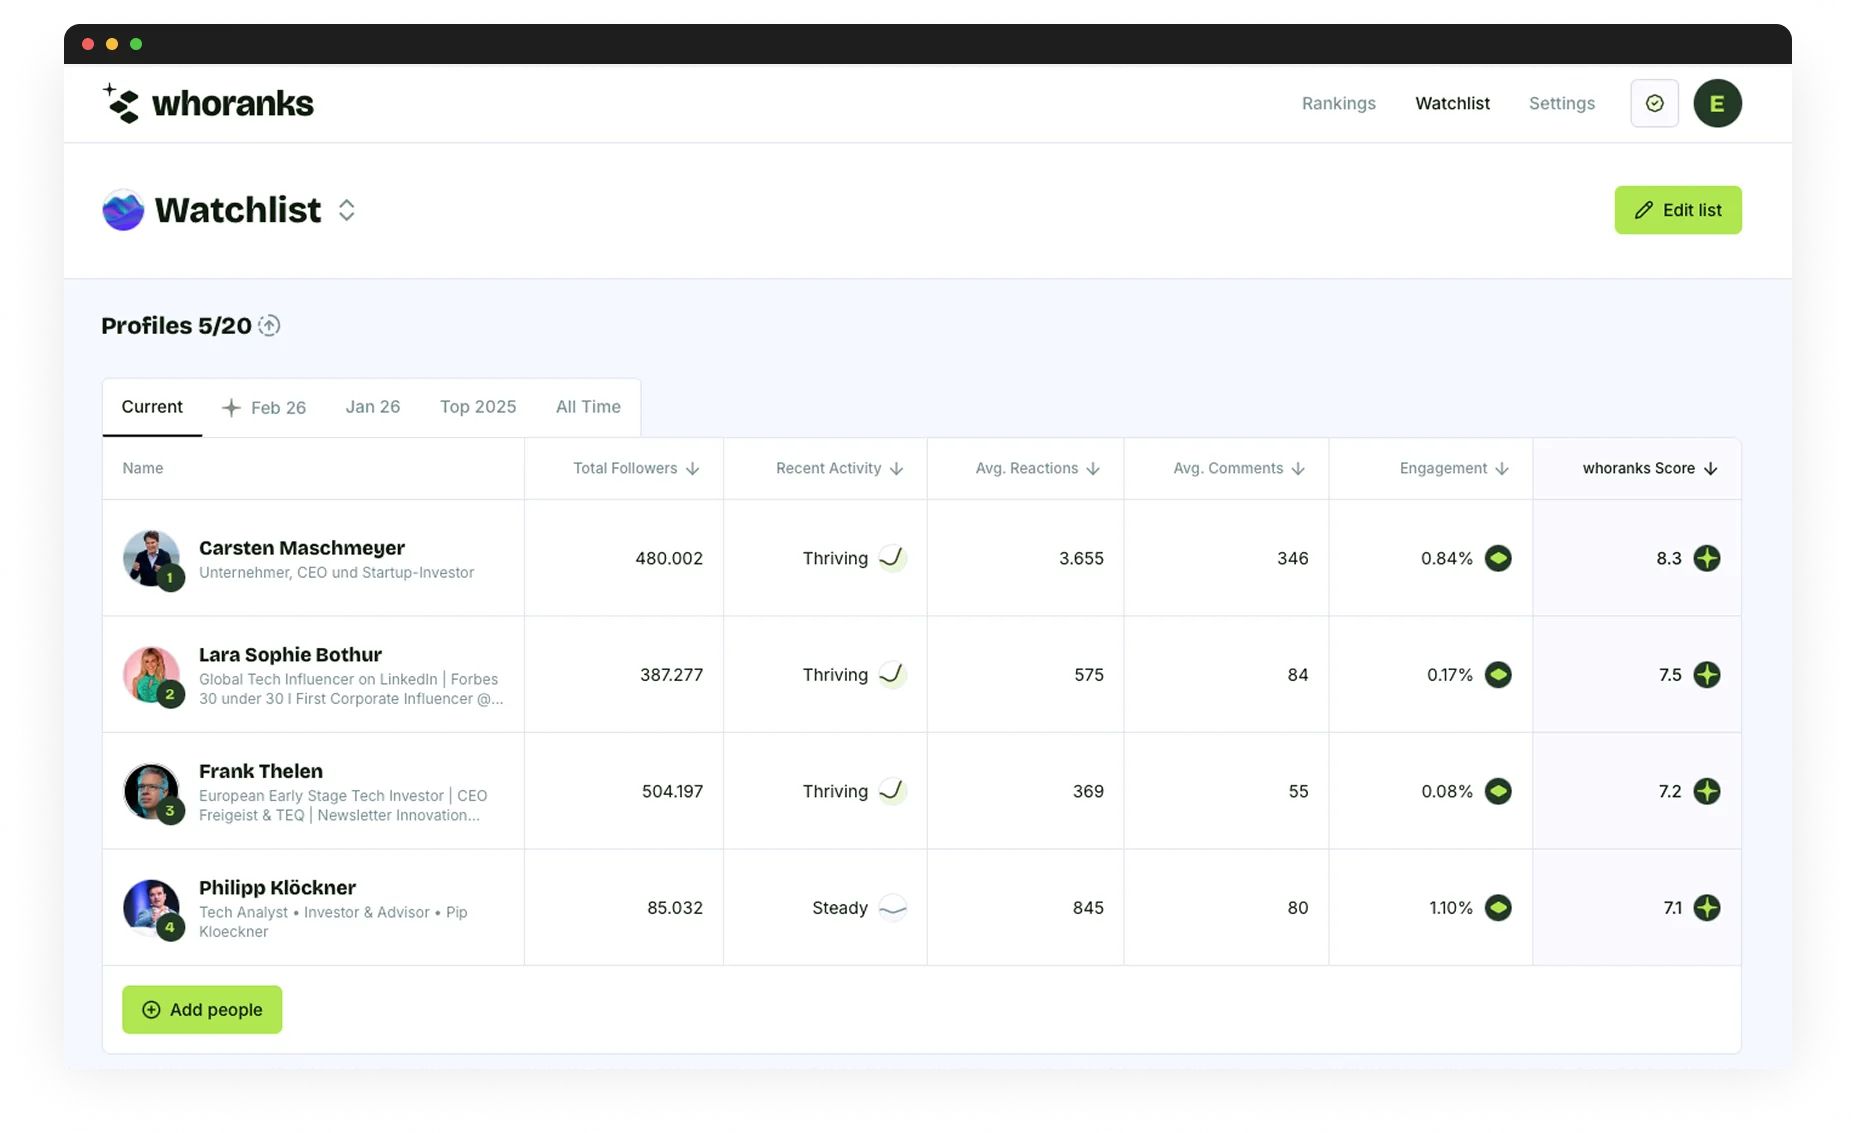The width and height of the screenshot is (1856, 1133).
Task: Click the Profiles 5/20 heading
Action: click(x=176, y=326)
